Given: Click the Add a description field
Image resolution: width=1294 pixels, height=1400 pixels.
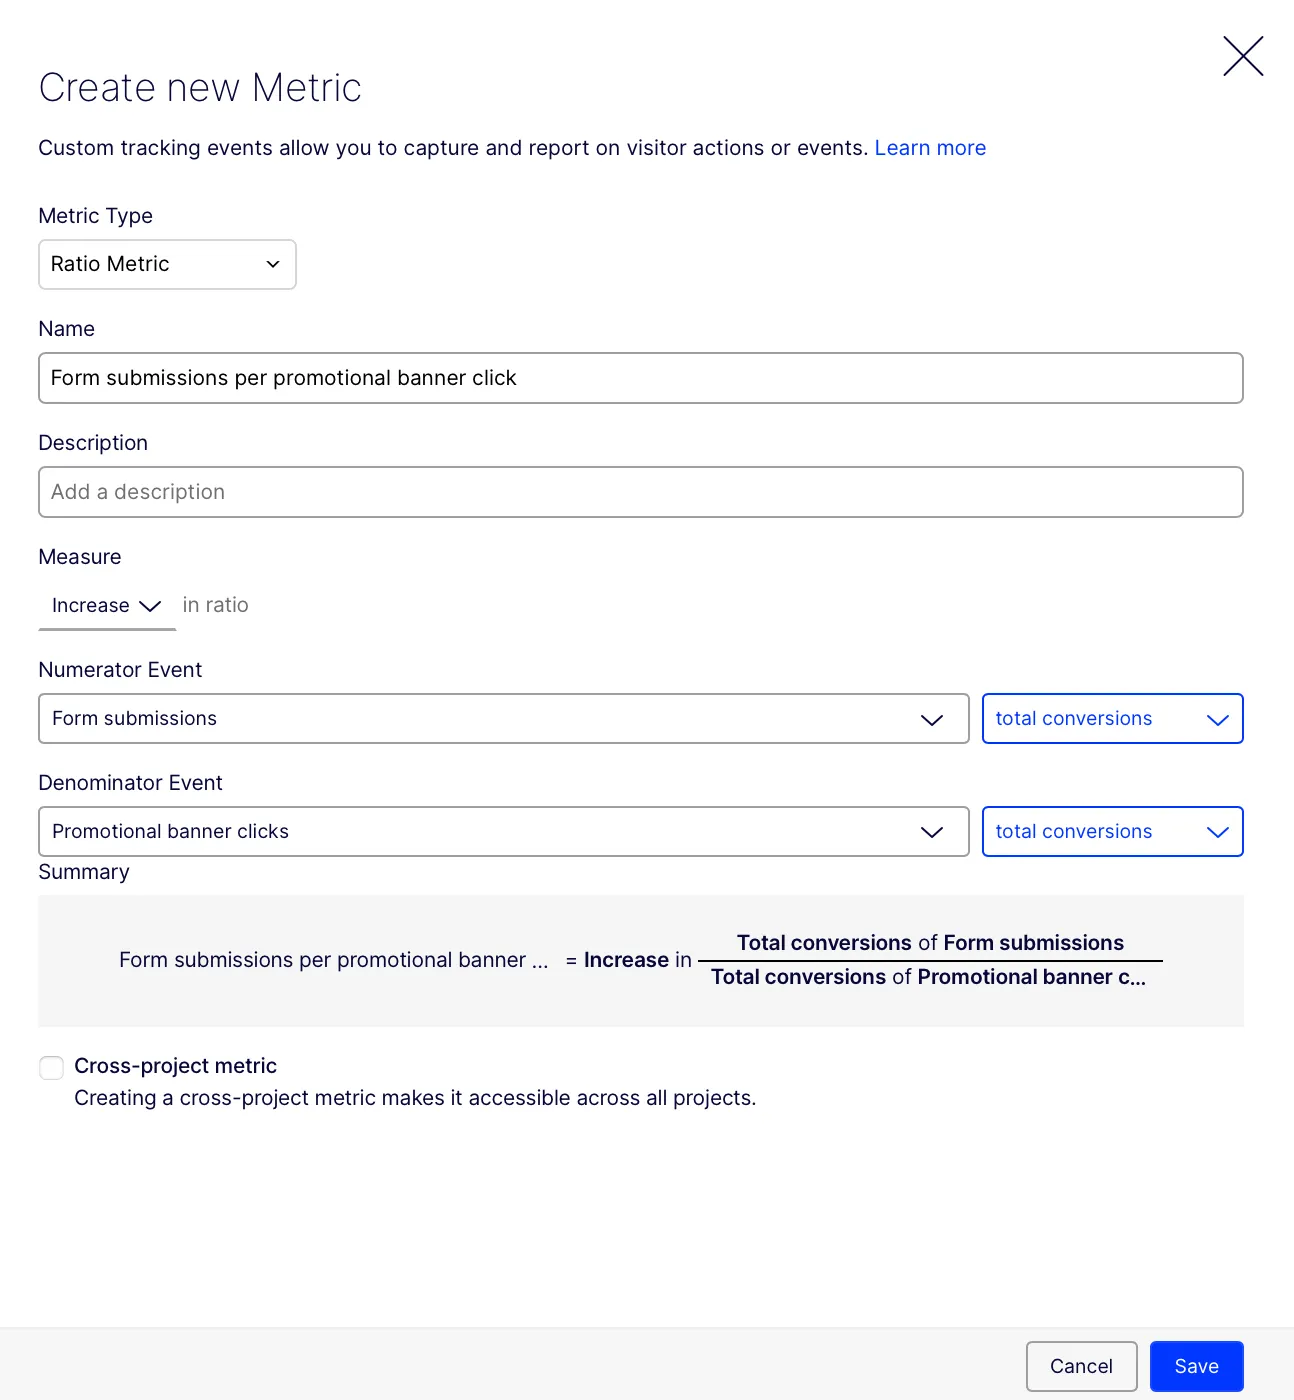Looking at the screenshot, I should click(641, 492).
